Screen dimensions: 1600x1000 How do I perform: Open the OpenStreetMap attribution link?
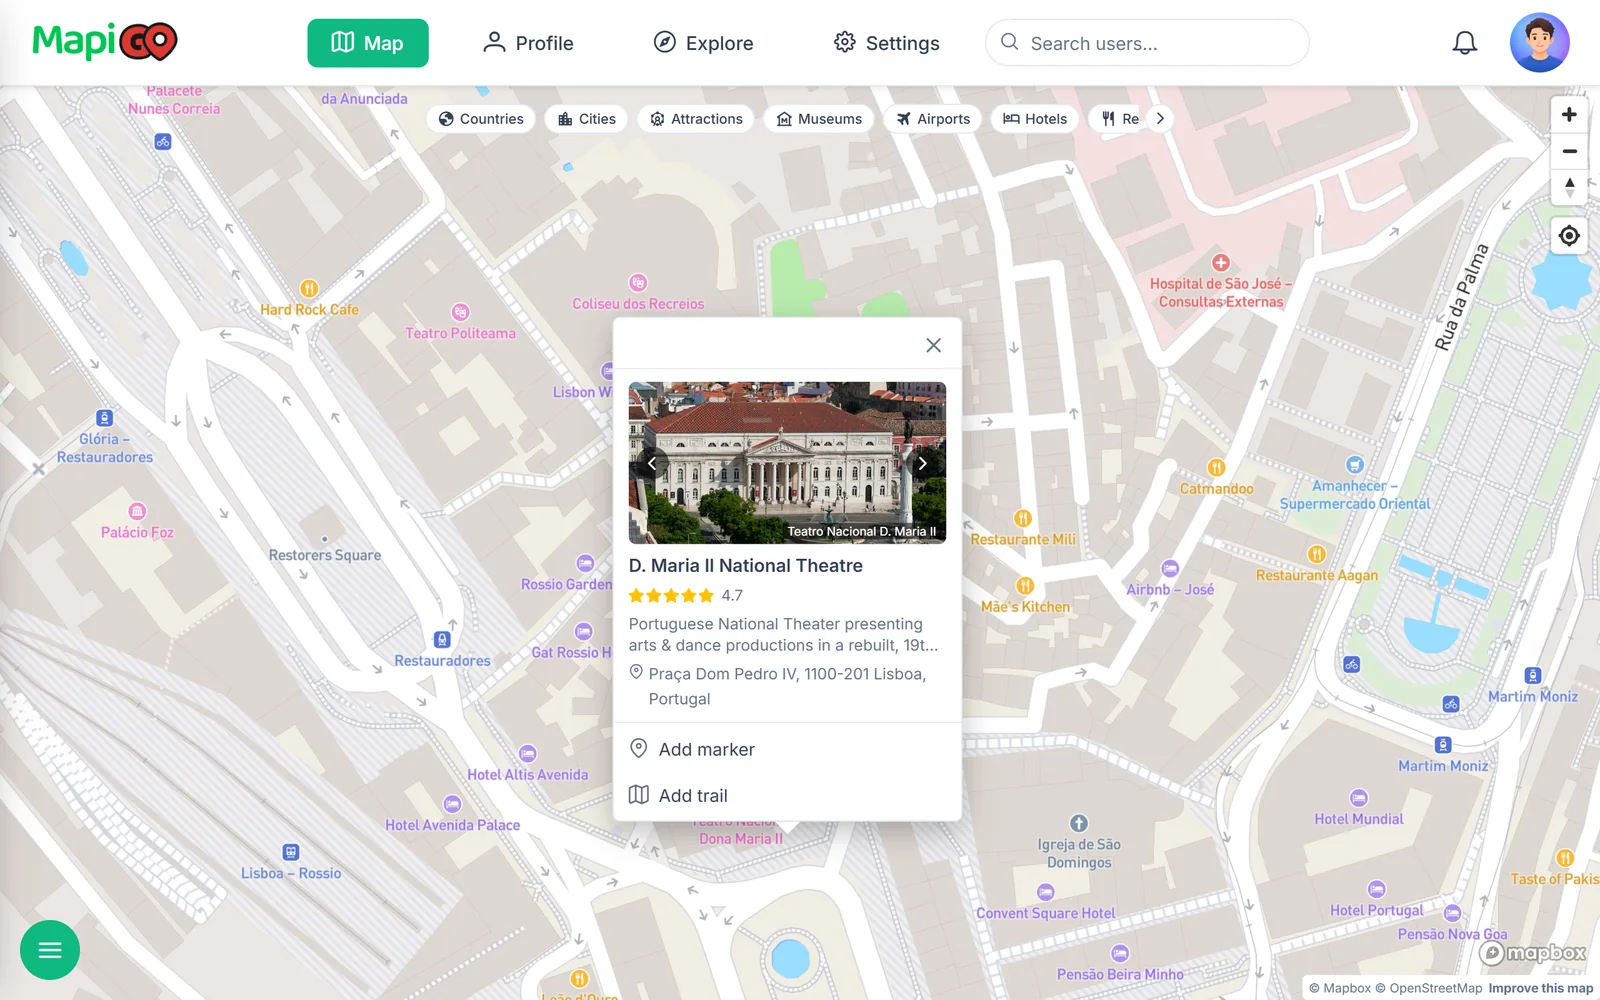pos(1428,988)
